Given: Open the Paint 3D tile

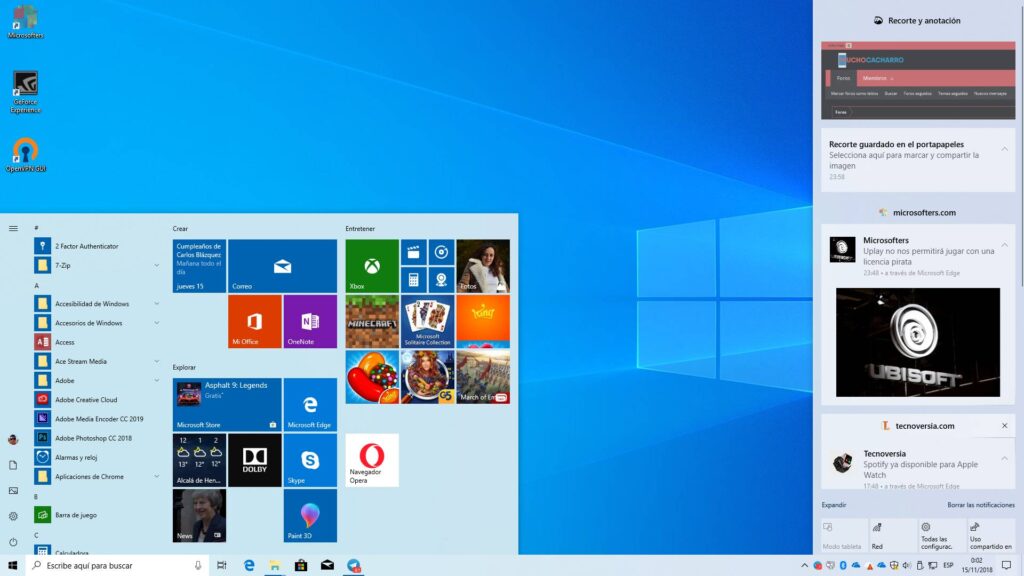Looking at the screenshot, I should (x=309, y=515).
